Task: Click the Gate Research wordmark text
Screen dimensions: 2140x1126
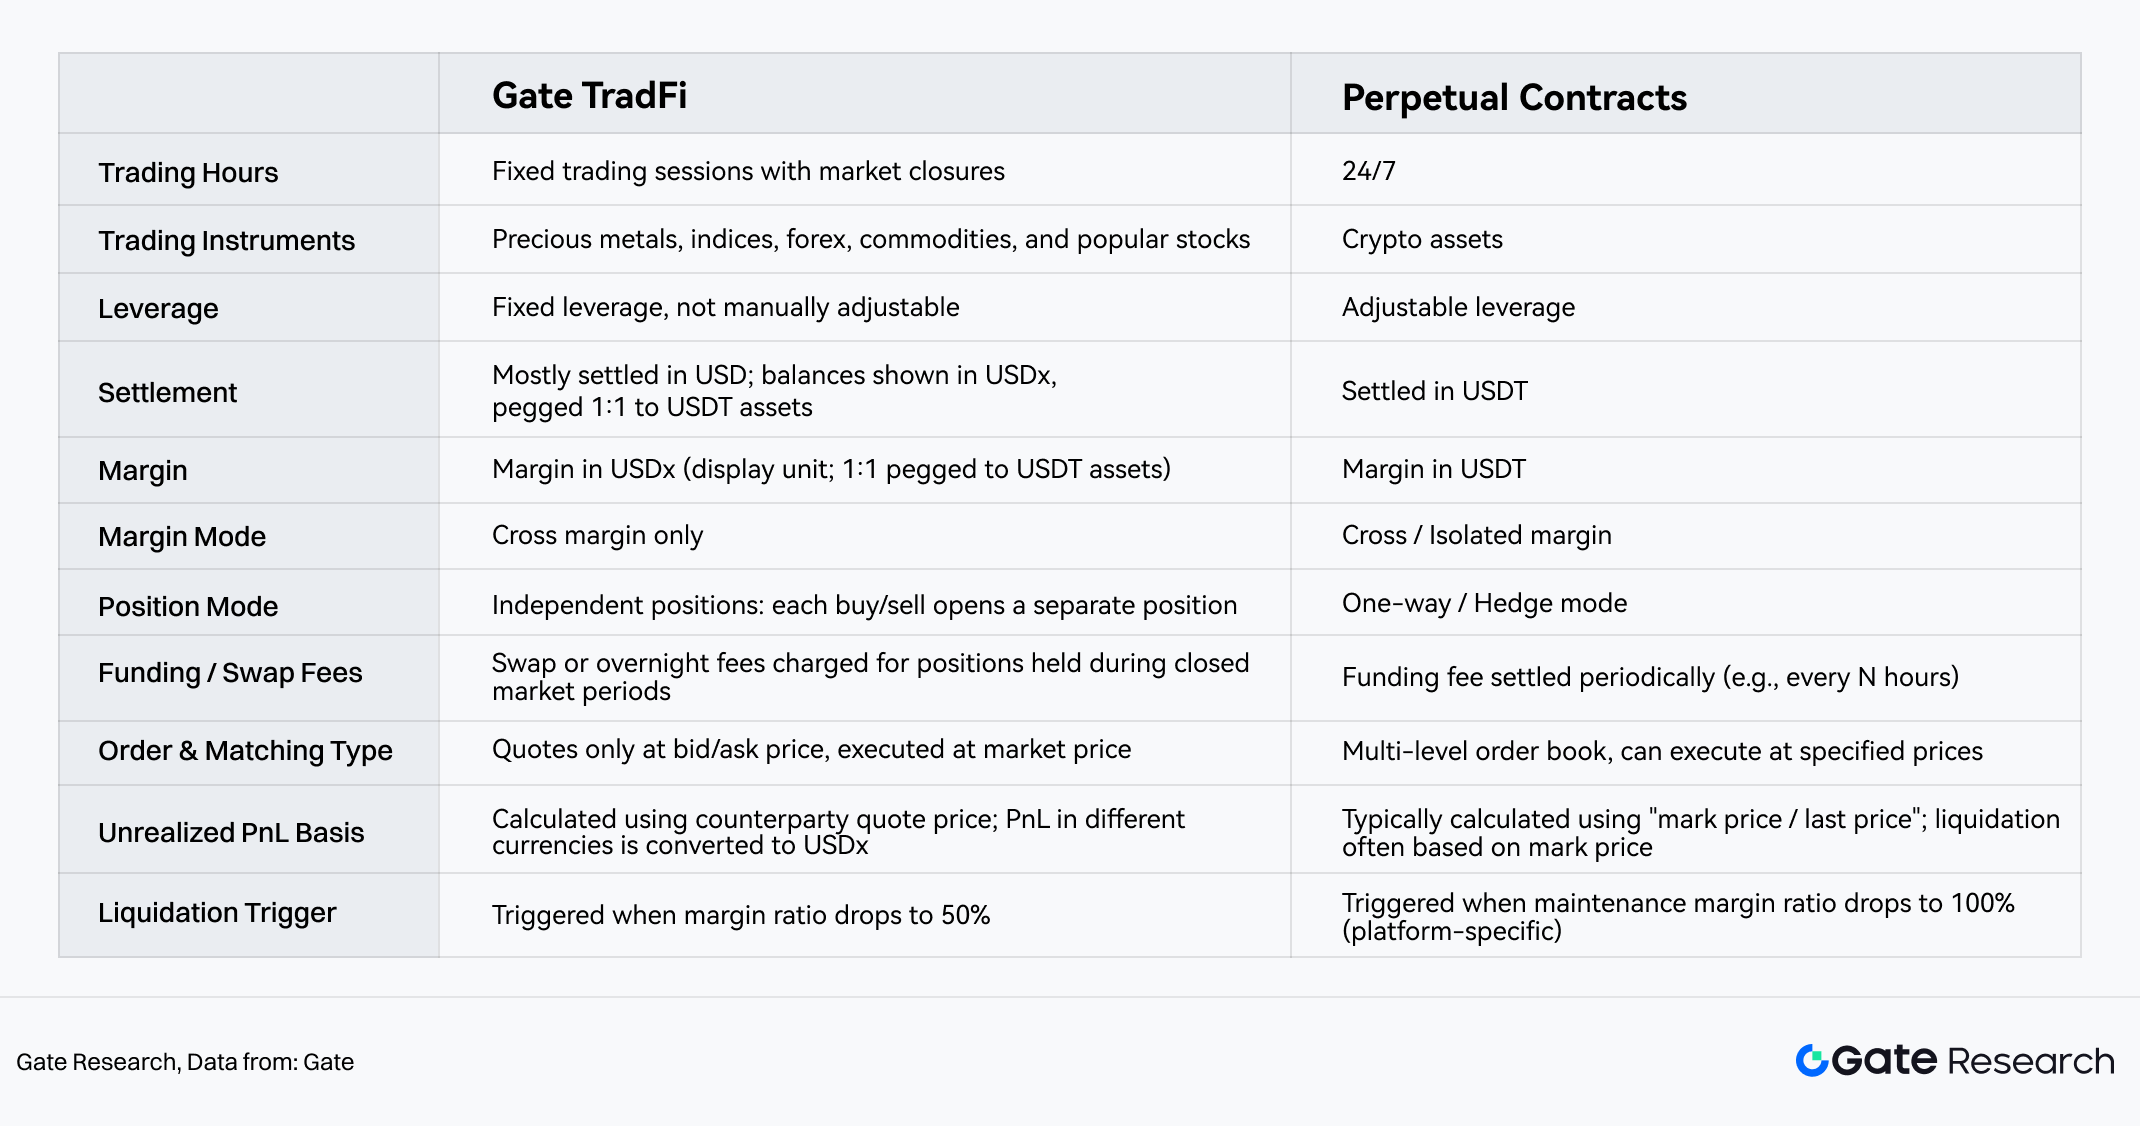Action: click(x=1972, y=1060)
